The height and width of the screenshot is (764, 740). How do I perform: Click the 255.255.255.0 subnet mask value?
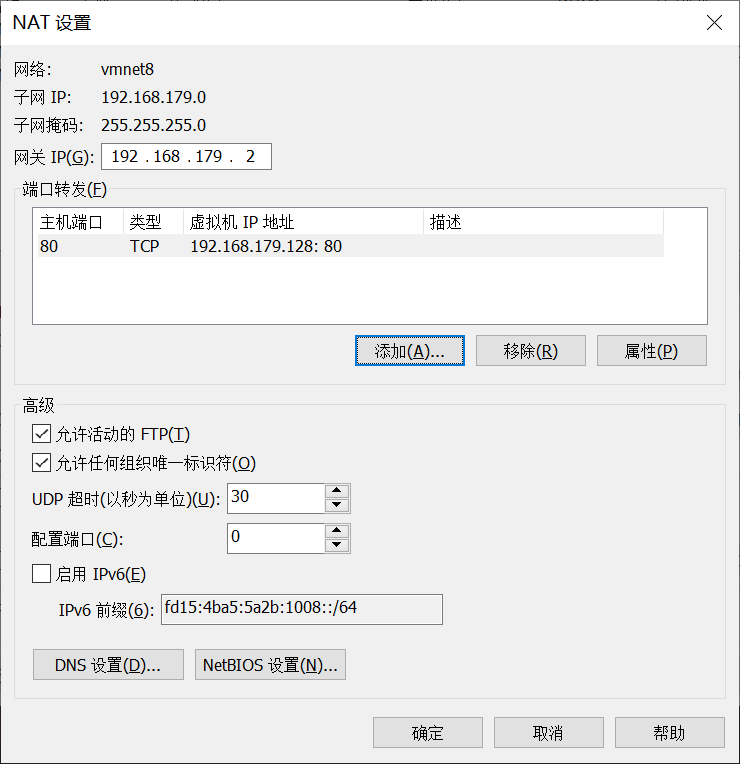153,125
